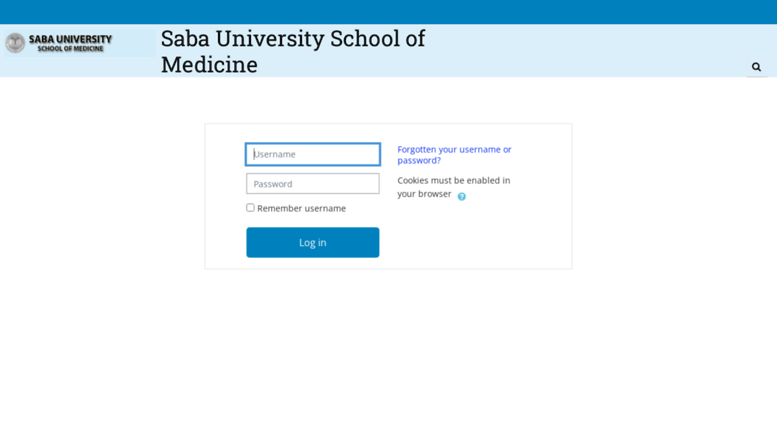
Task: Click the dark blue top navigation bar
Action: [388, 12]
